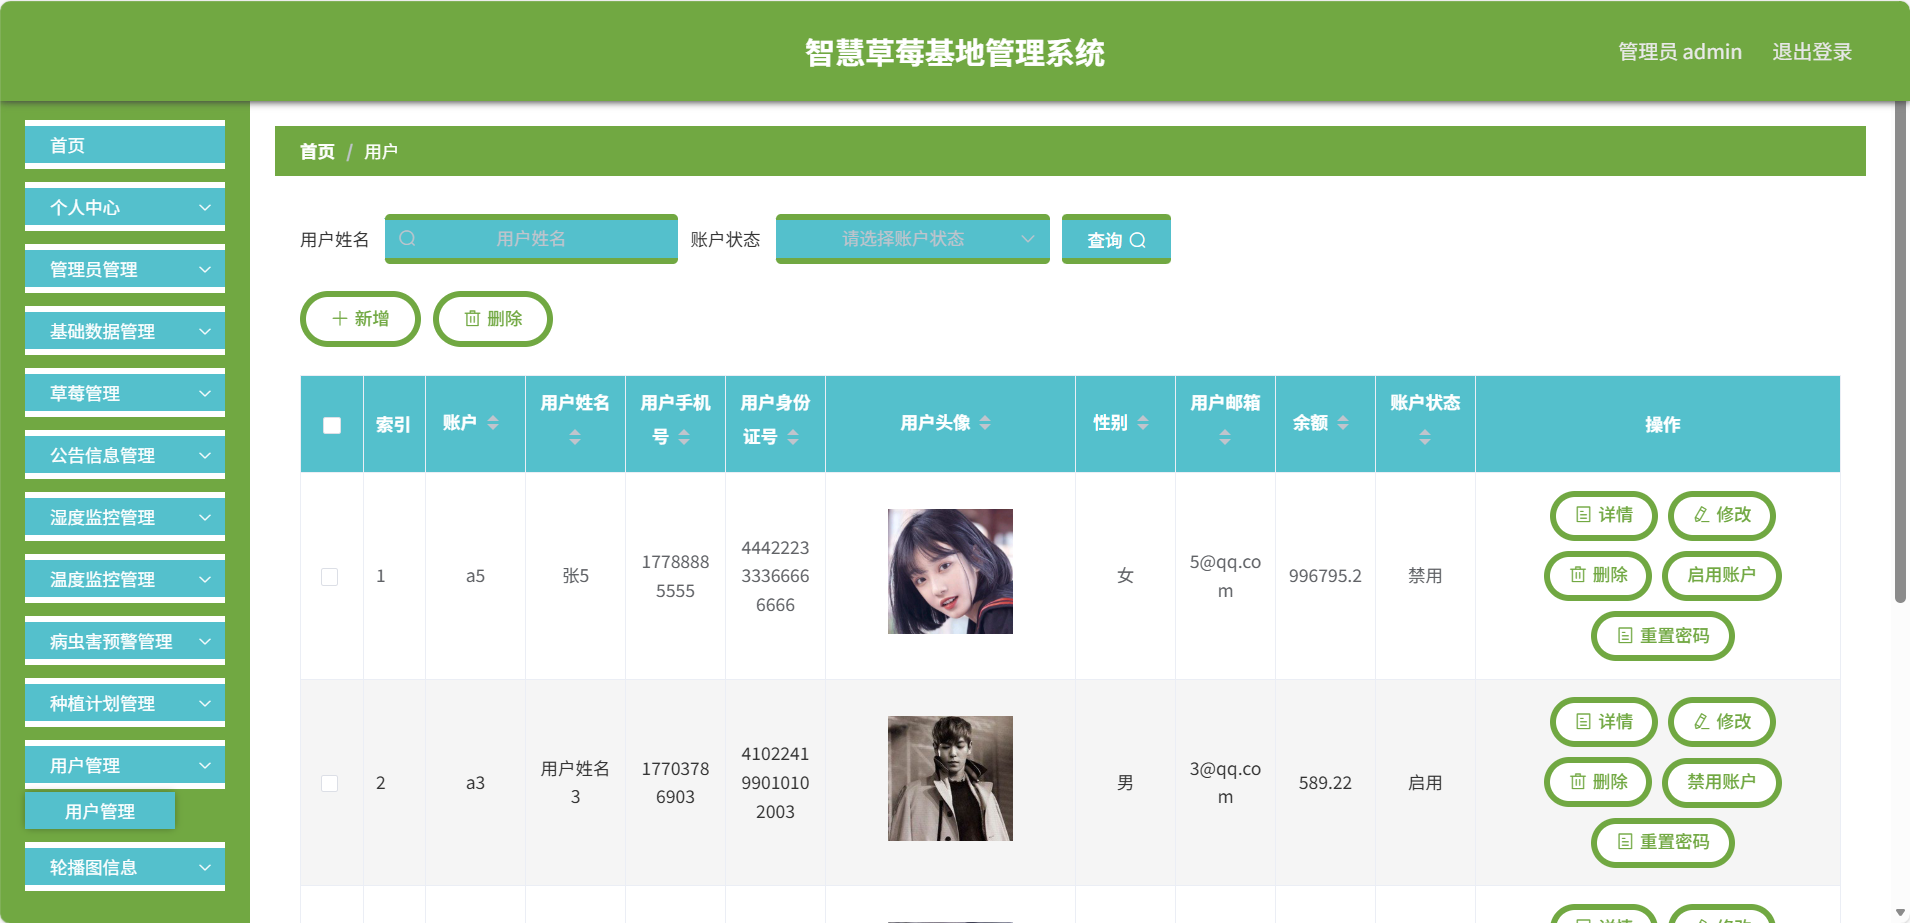This screenshot has height=923, width=1910.
Task: Click the plus icon on 新增 button
Action: point(340,318)
